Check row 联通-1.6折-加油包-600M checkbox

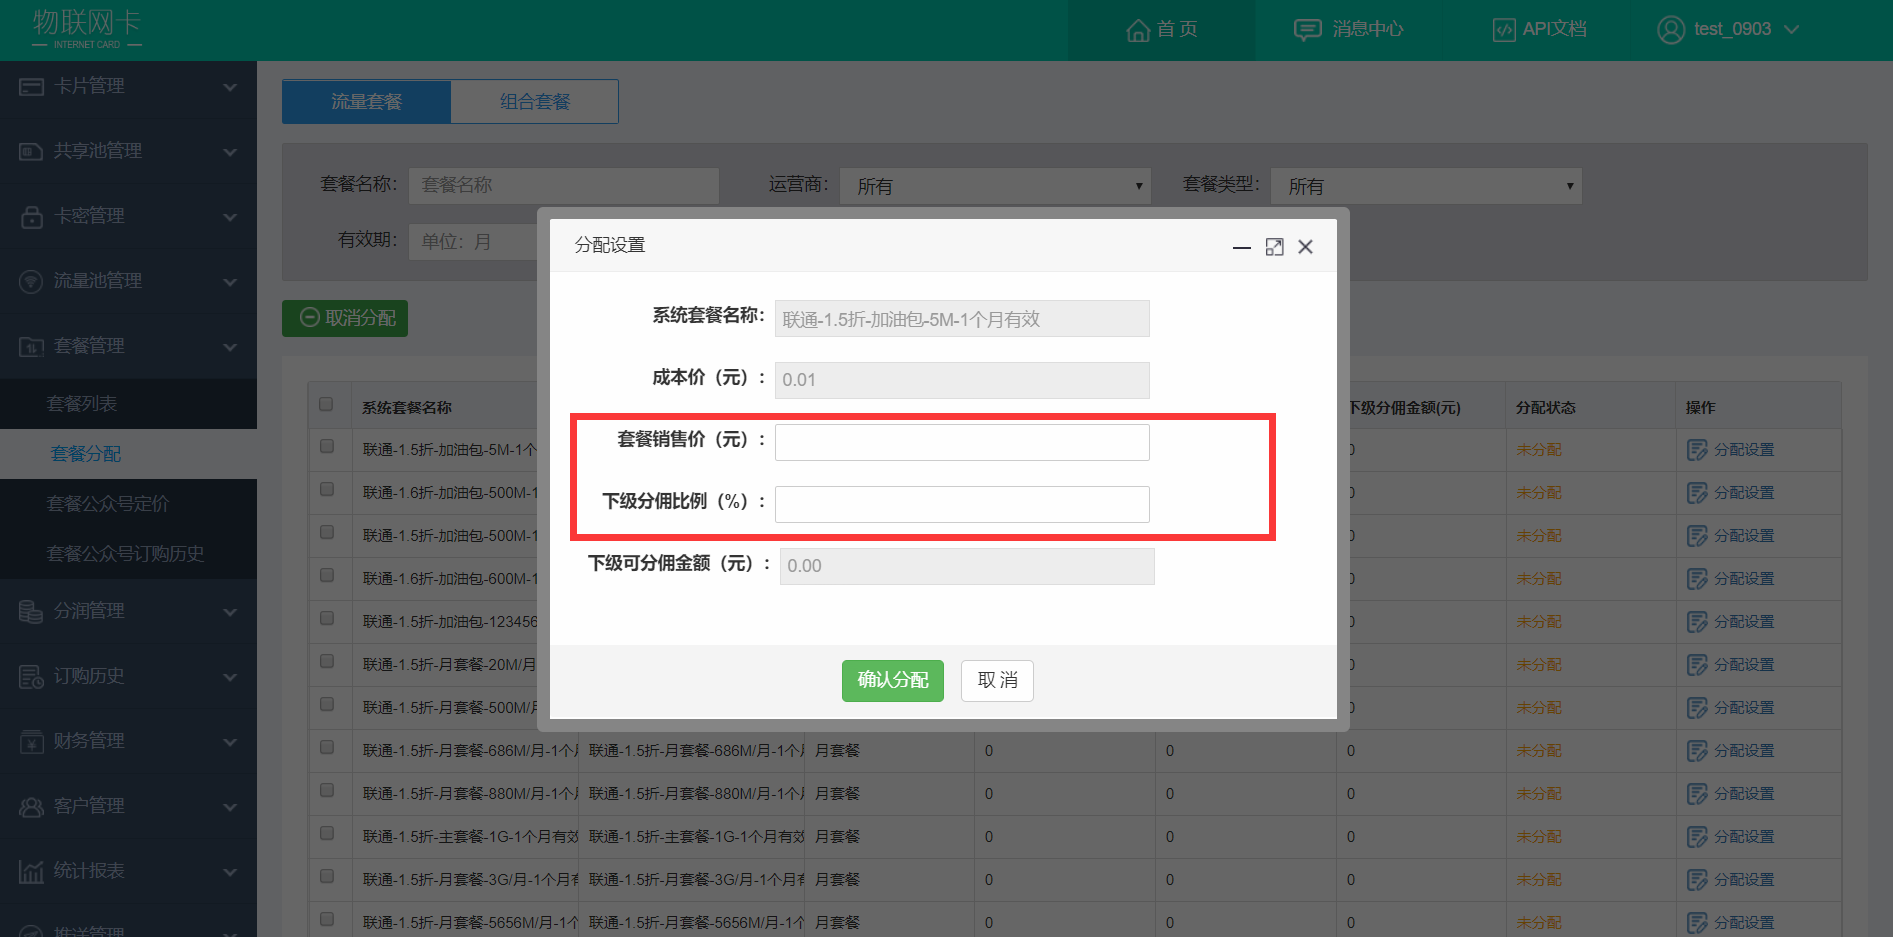327,575
